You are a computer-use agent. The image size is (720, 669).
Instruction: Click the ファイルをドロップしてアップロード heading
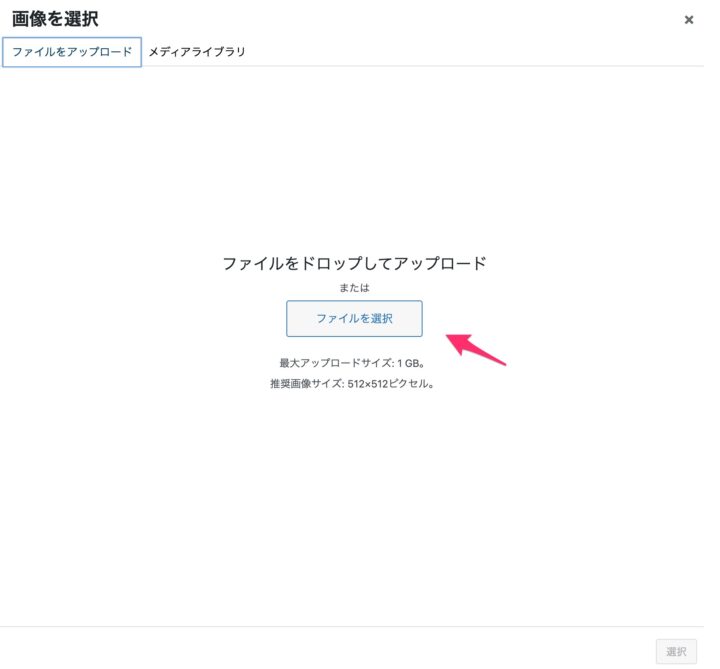pos(354,264)
